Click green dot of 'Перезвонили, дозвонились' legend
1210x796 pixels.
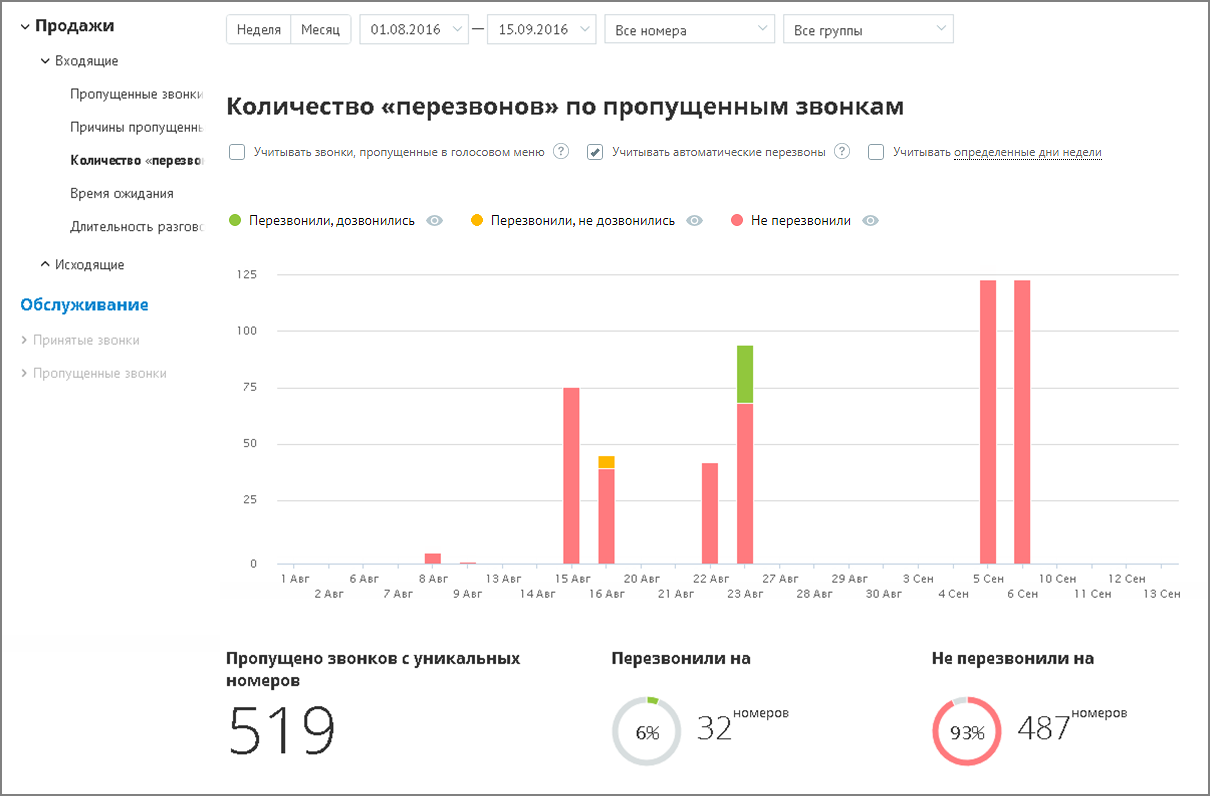(x=236, y=220)
